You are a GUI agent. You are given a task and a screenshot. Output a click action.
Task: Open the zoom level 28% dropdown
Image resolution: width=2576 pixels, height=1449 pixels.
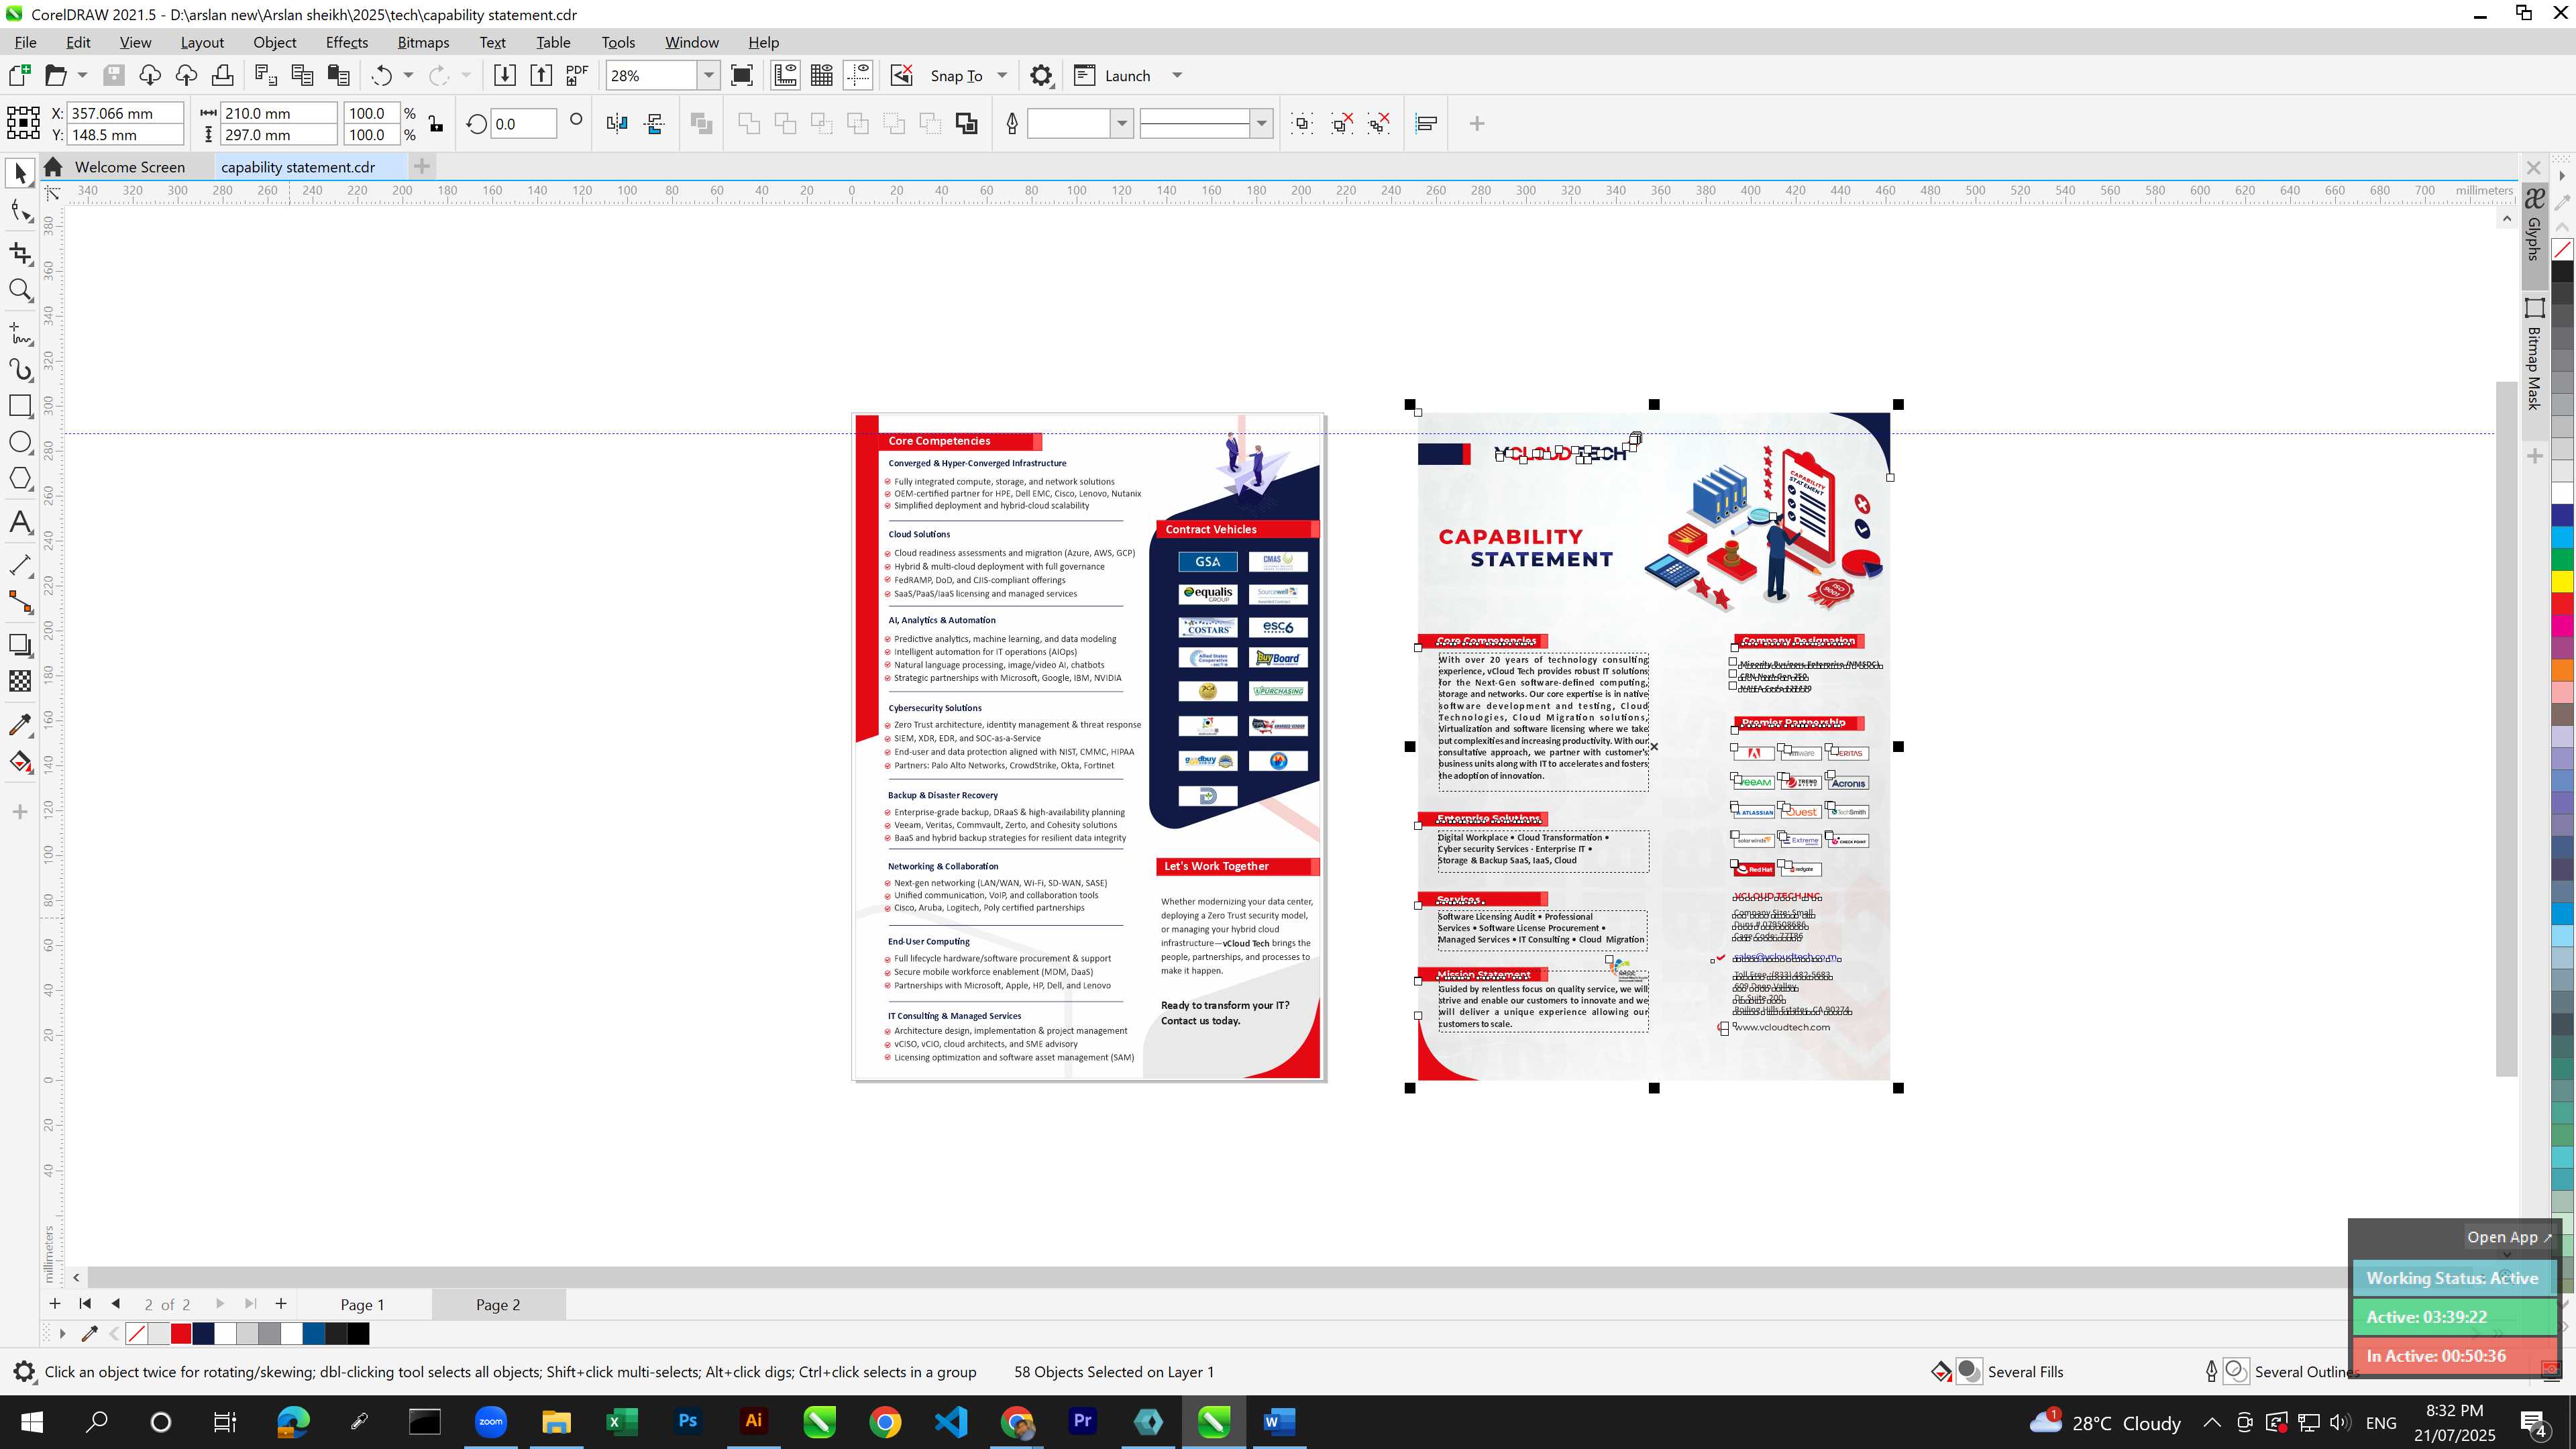point(709,75)
